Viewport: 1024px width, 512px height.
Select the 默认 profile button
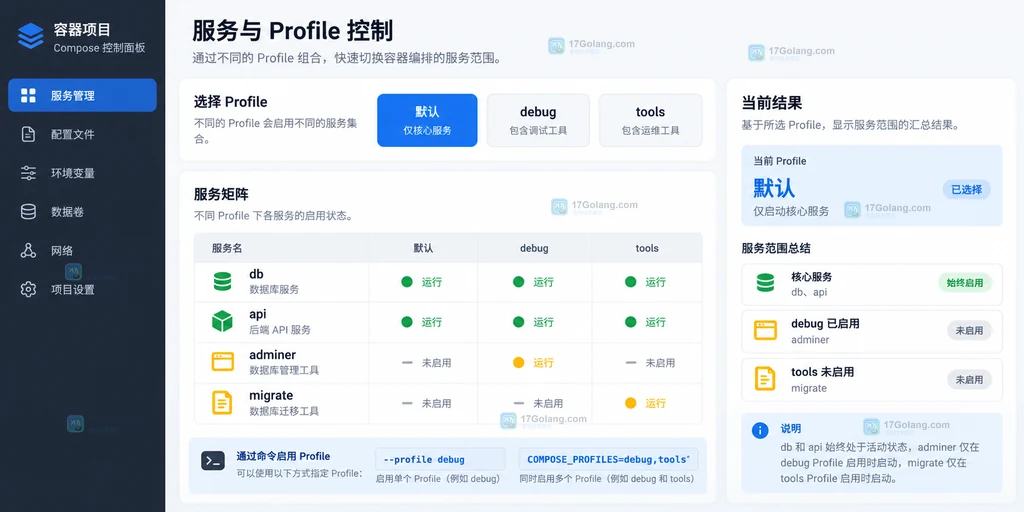[427, 120]
